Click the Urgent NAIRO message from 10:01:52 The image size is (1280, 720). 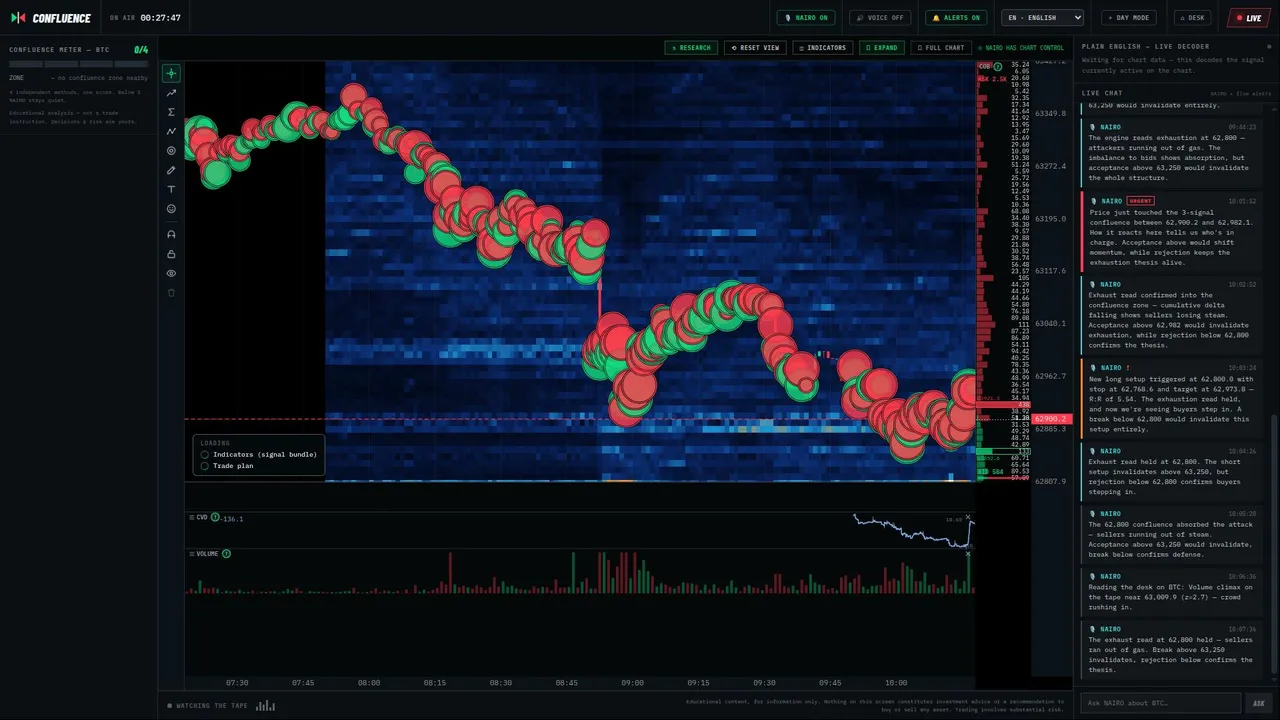(1171, 232)
